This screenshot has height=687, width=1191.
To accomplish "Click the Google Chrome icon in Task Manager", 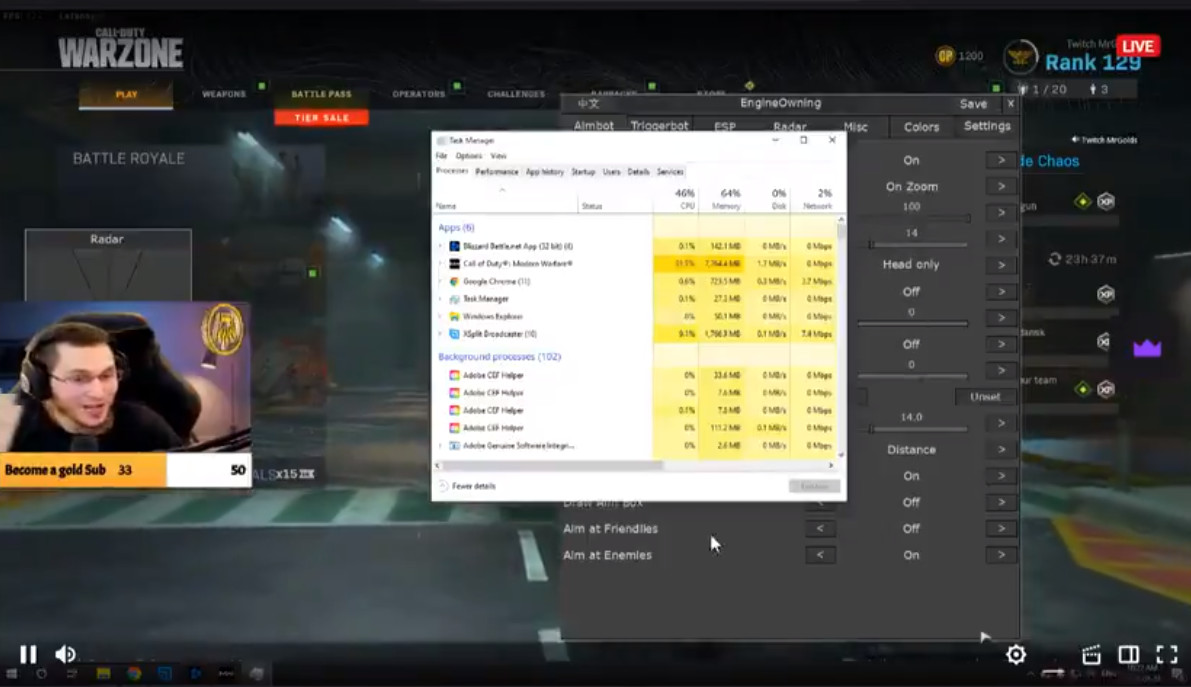I will coord(454,281).
